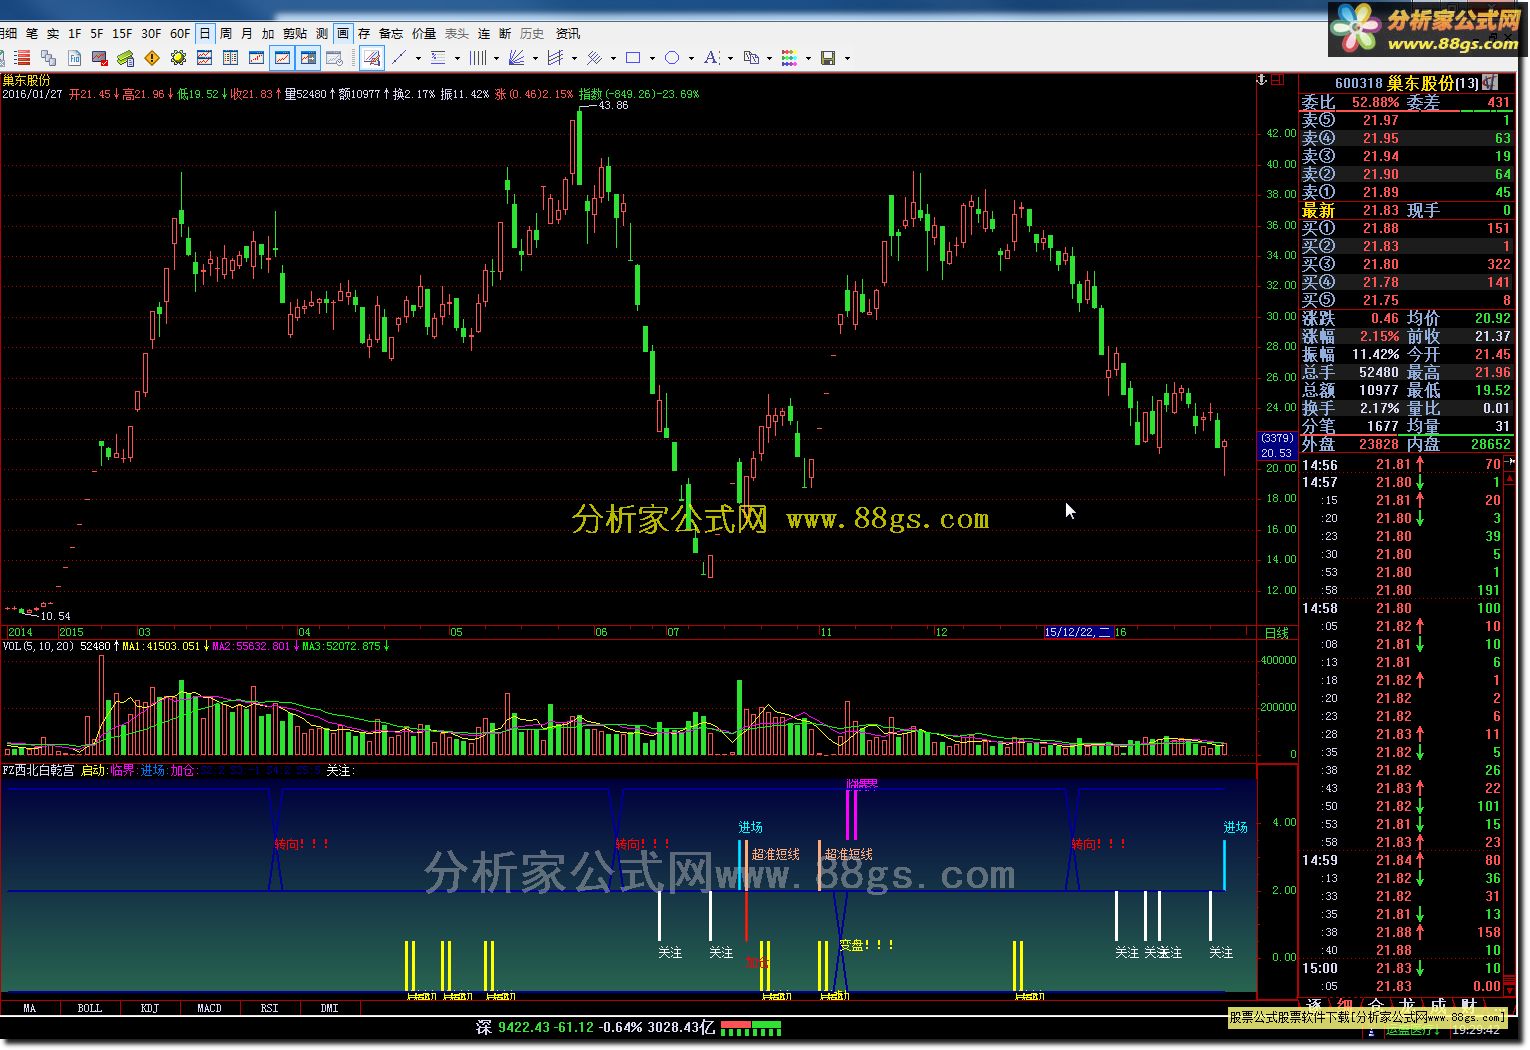
Task: Click the copy drawings toolbar icon
Action: click(x=751, y=58)
